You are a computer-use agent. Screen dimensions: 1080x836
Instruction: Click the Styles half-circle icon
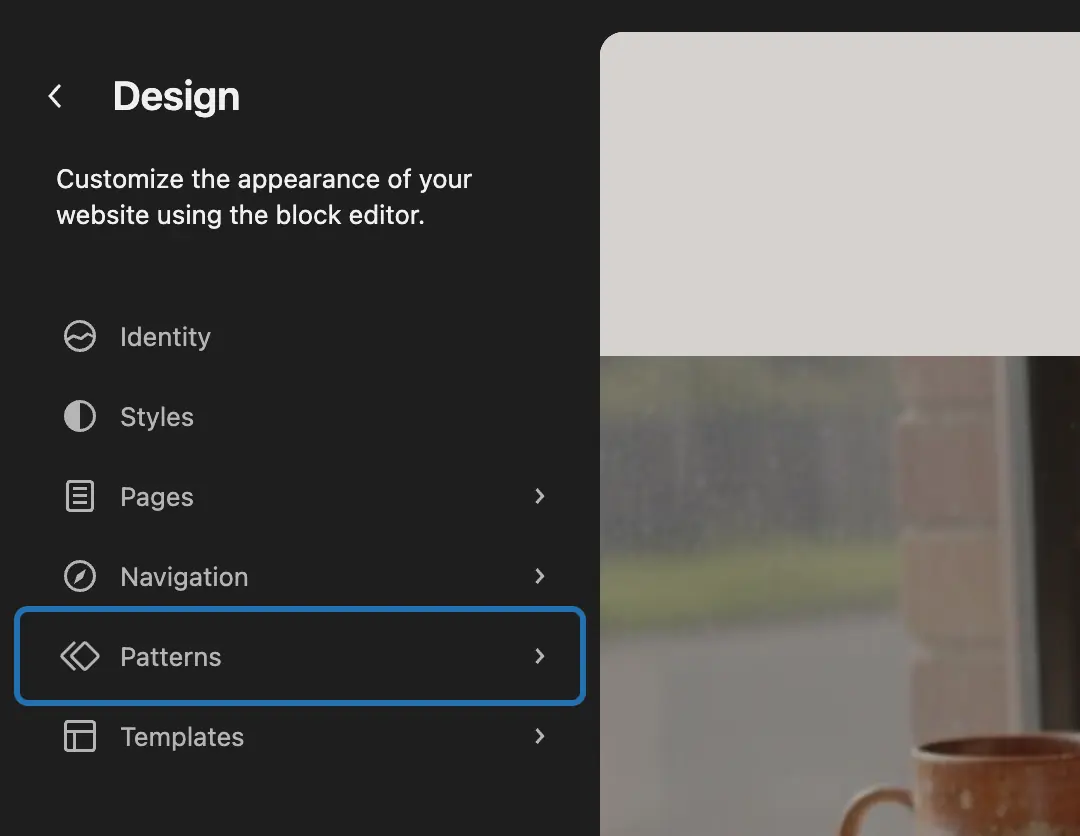click(x=80, y=417)
